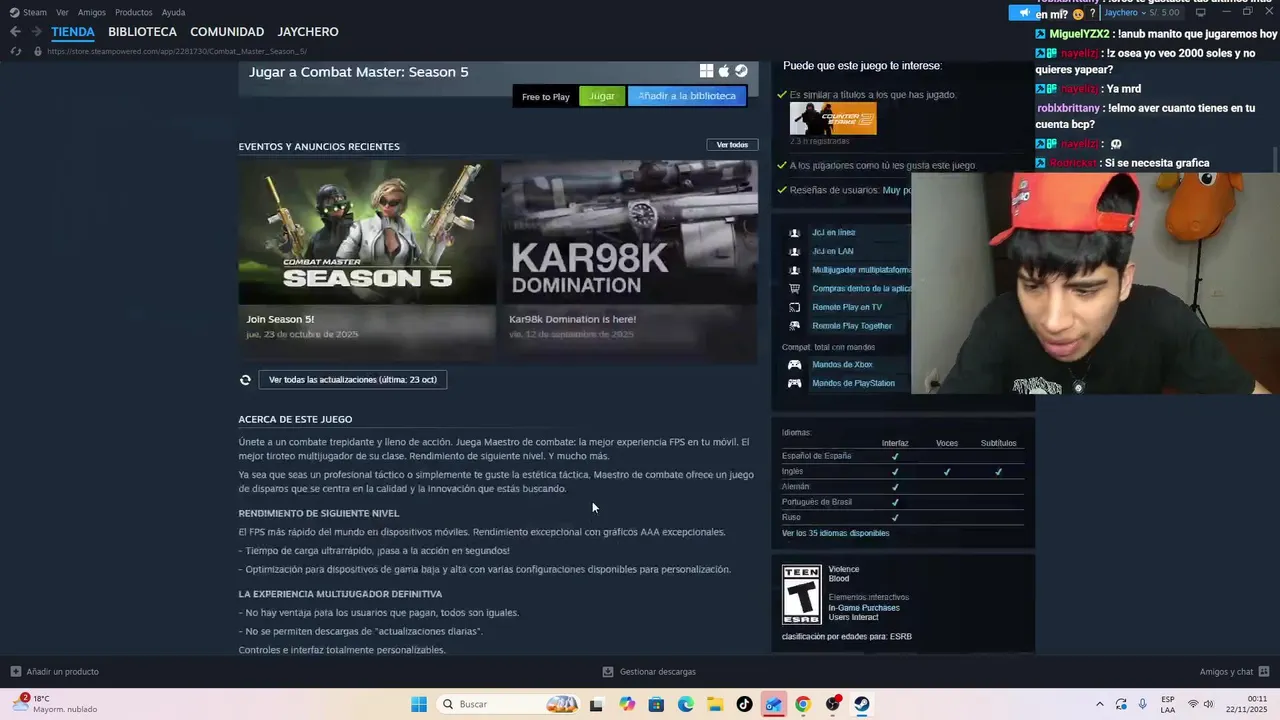This screenshot has height=720, width=1280.
Task: Click the volume speaker icon in system tray
Action: coord(1208,704)
